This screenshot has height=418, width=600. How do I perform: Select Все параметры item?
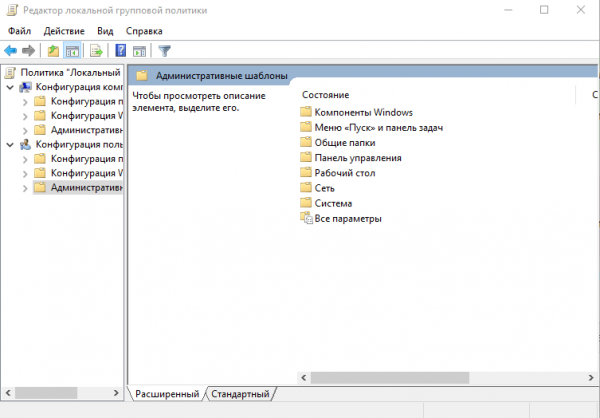click(348, 219)
